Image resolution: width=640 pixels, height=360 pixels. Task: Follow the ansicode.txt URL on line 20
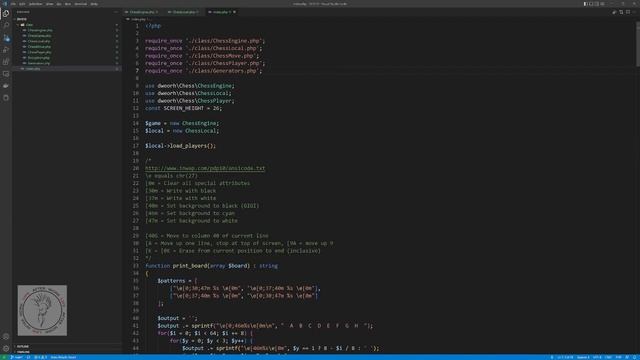205,168
